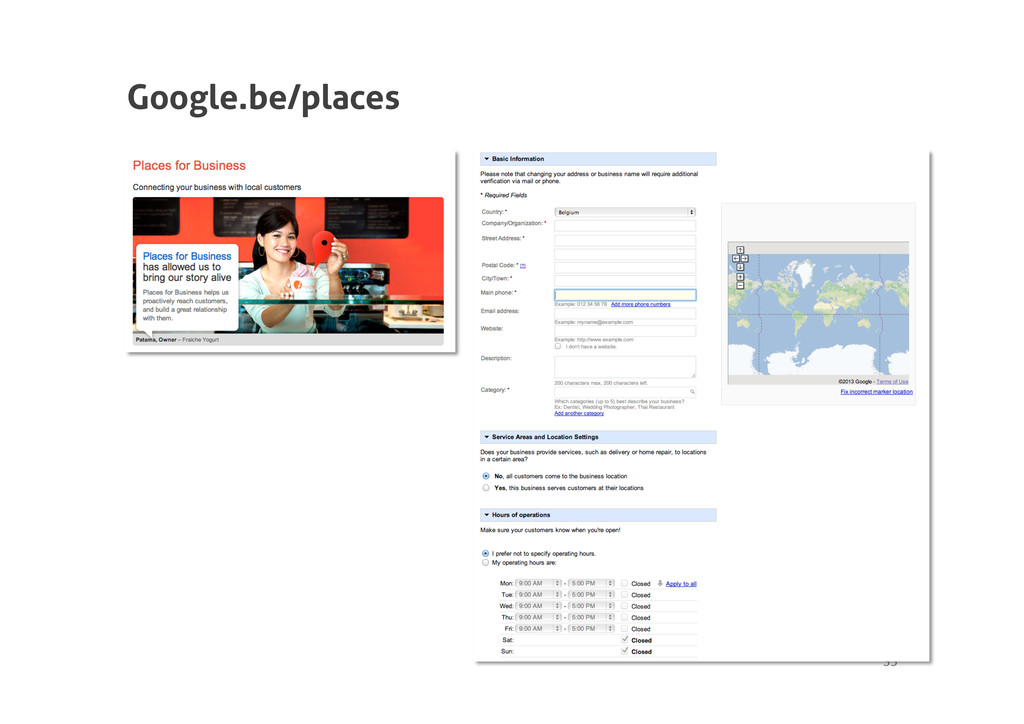Open Friday opening time dropdown
The width and height of the screenshot is (1024, 724).
(x=538, y=629)
